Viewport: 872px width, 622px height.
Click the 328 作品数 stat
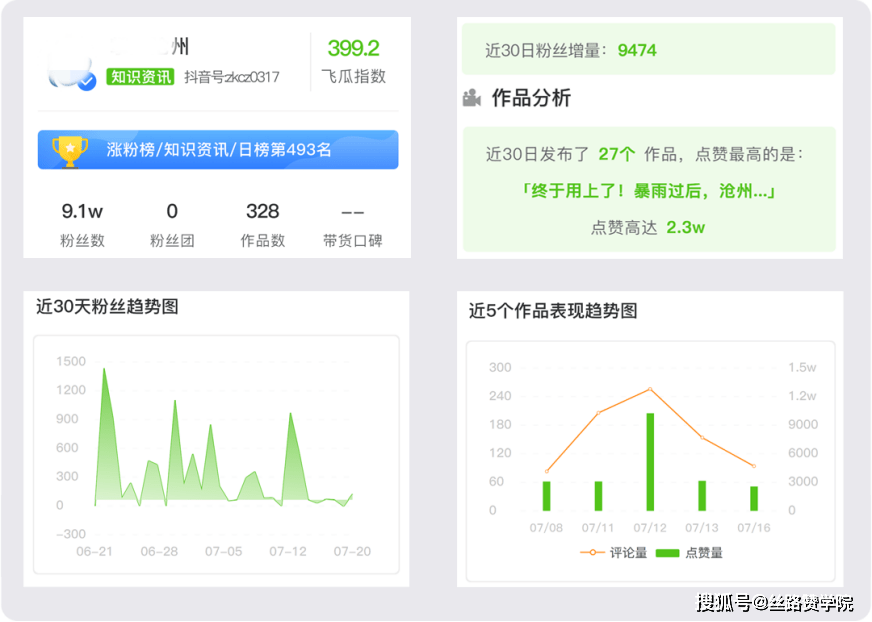262,211
